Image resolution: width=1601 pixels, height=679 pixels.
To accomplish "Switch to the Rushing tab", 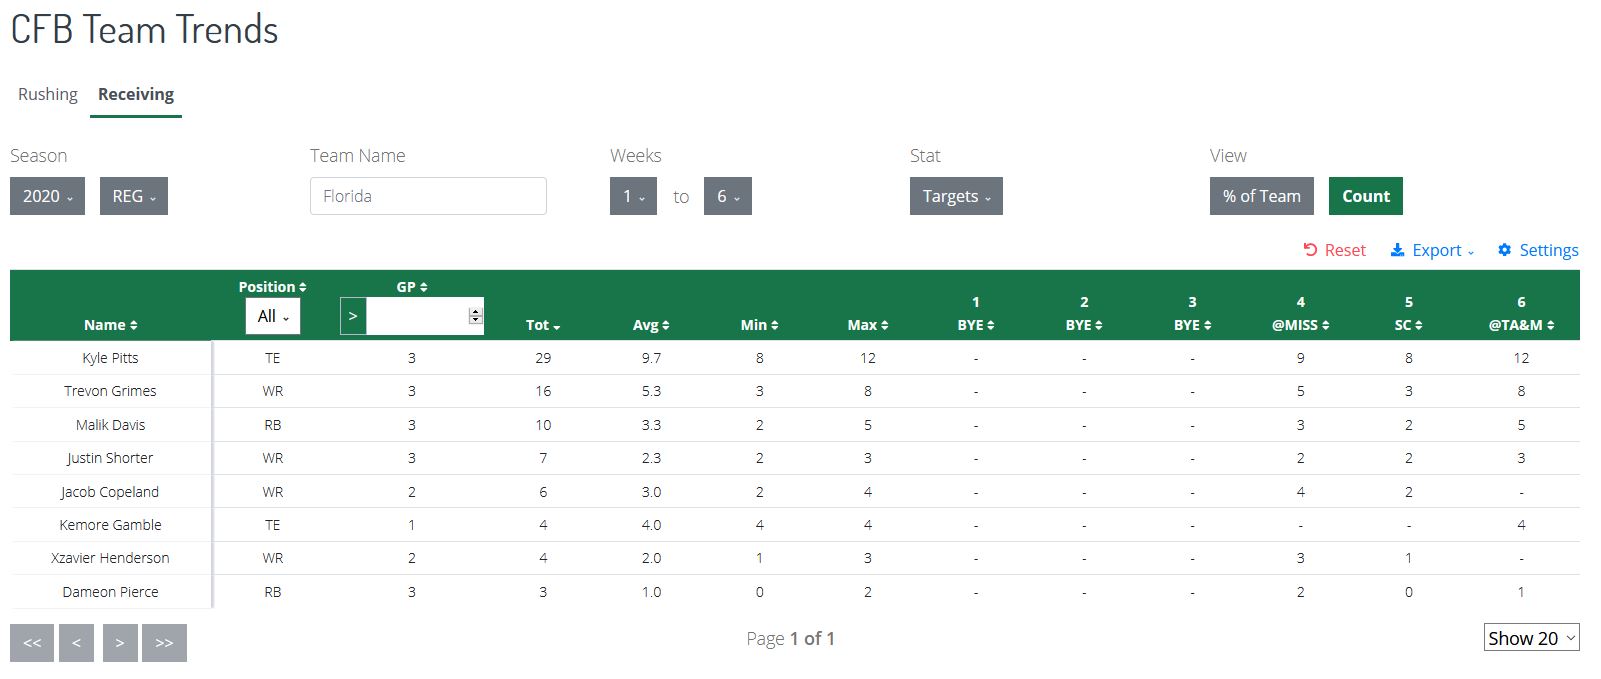I will point(48,94).
